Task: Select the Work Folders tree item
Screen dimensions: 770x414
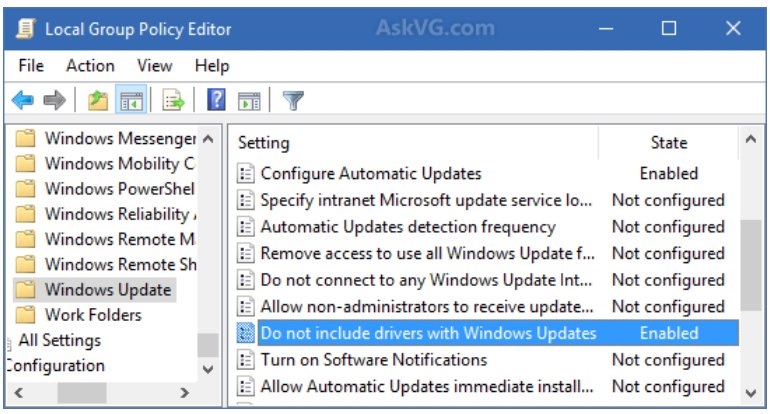Action: (93, 315)
